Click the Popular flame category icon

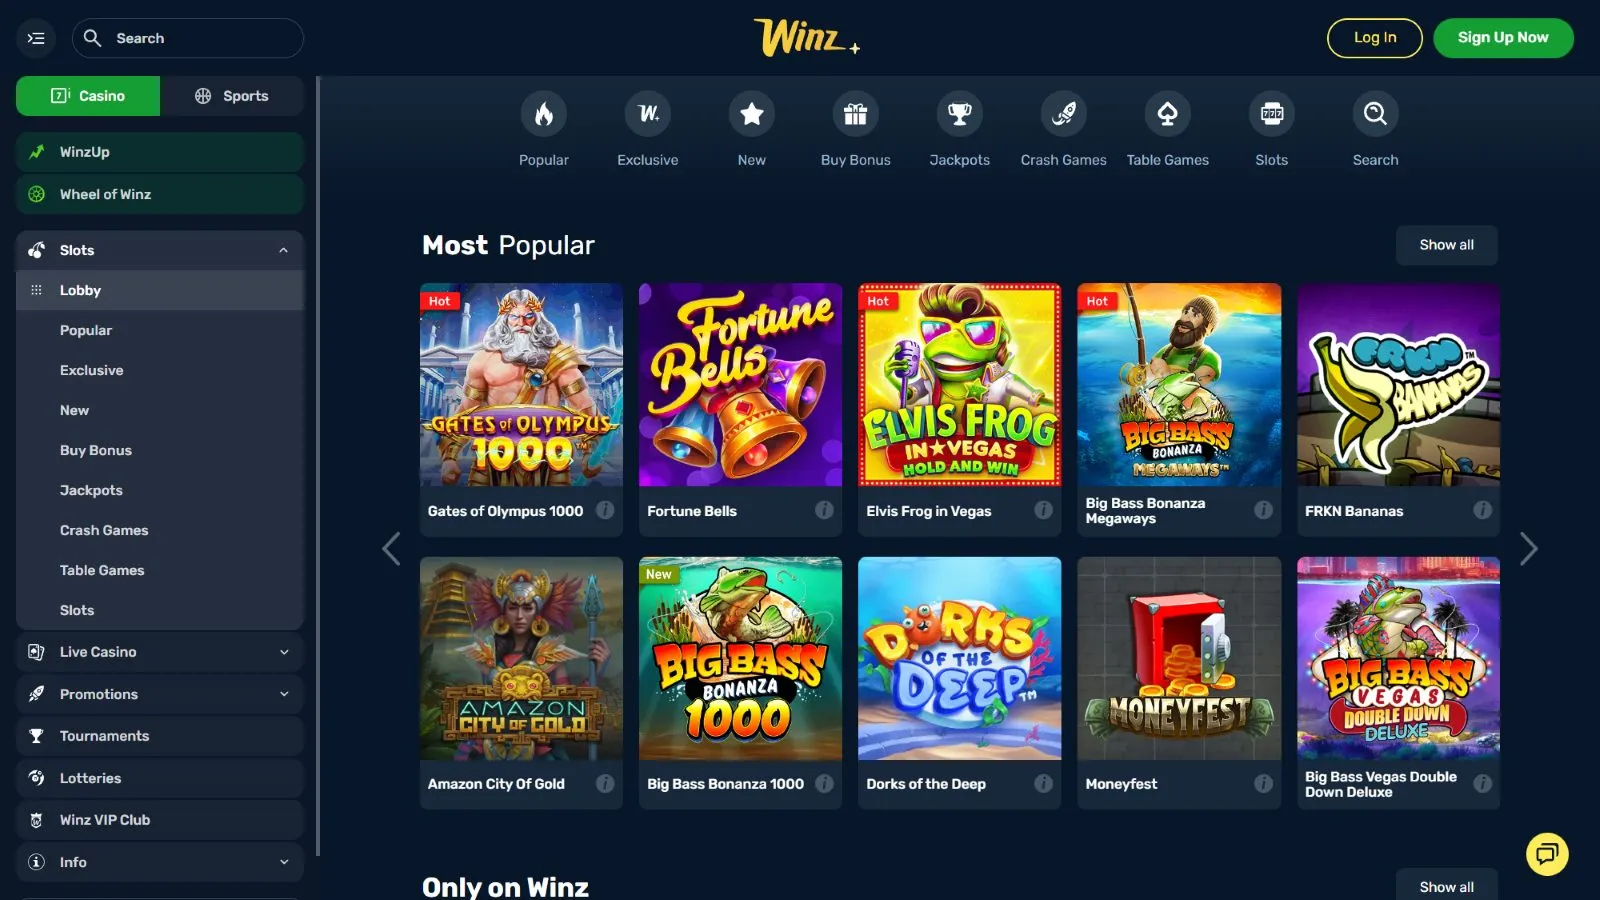pyautogui.click(x=543, y=114)
